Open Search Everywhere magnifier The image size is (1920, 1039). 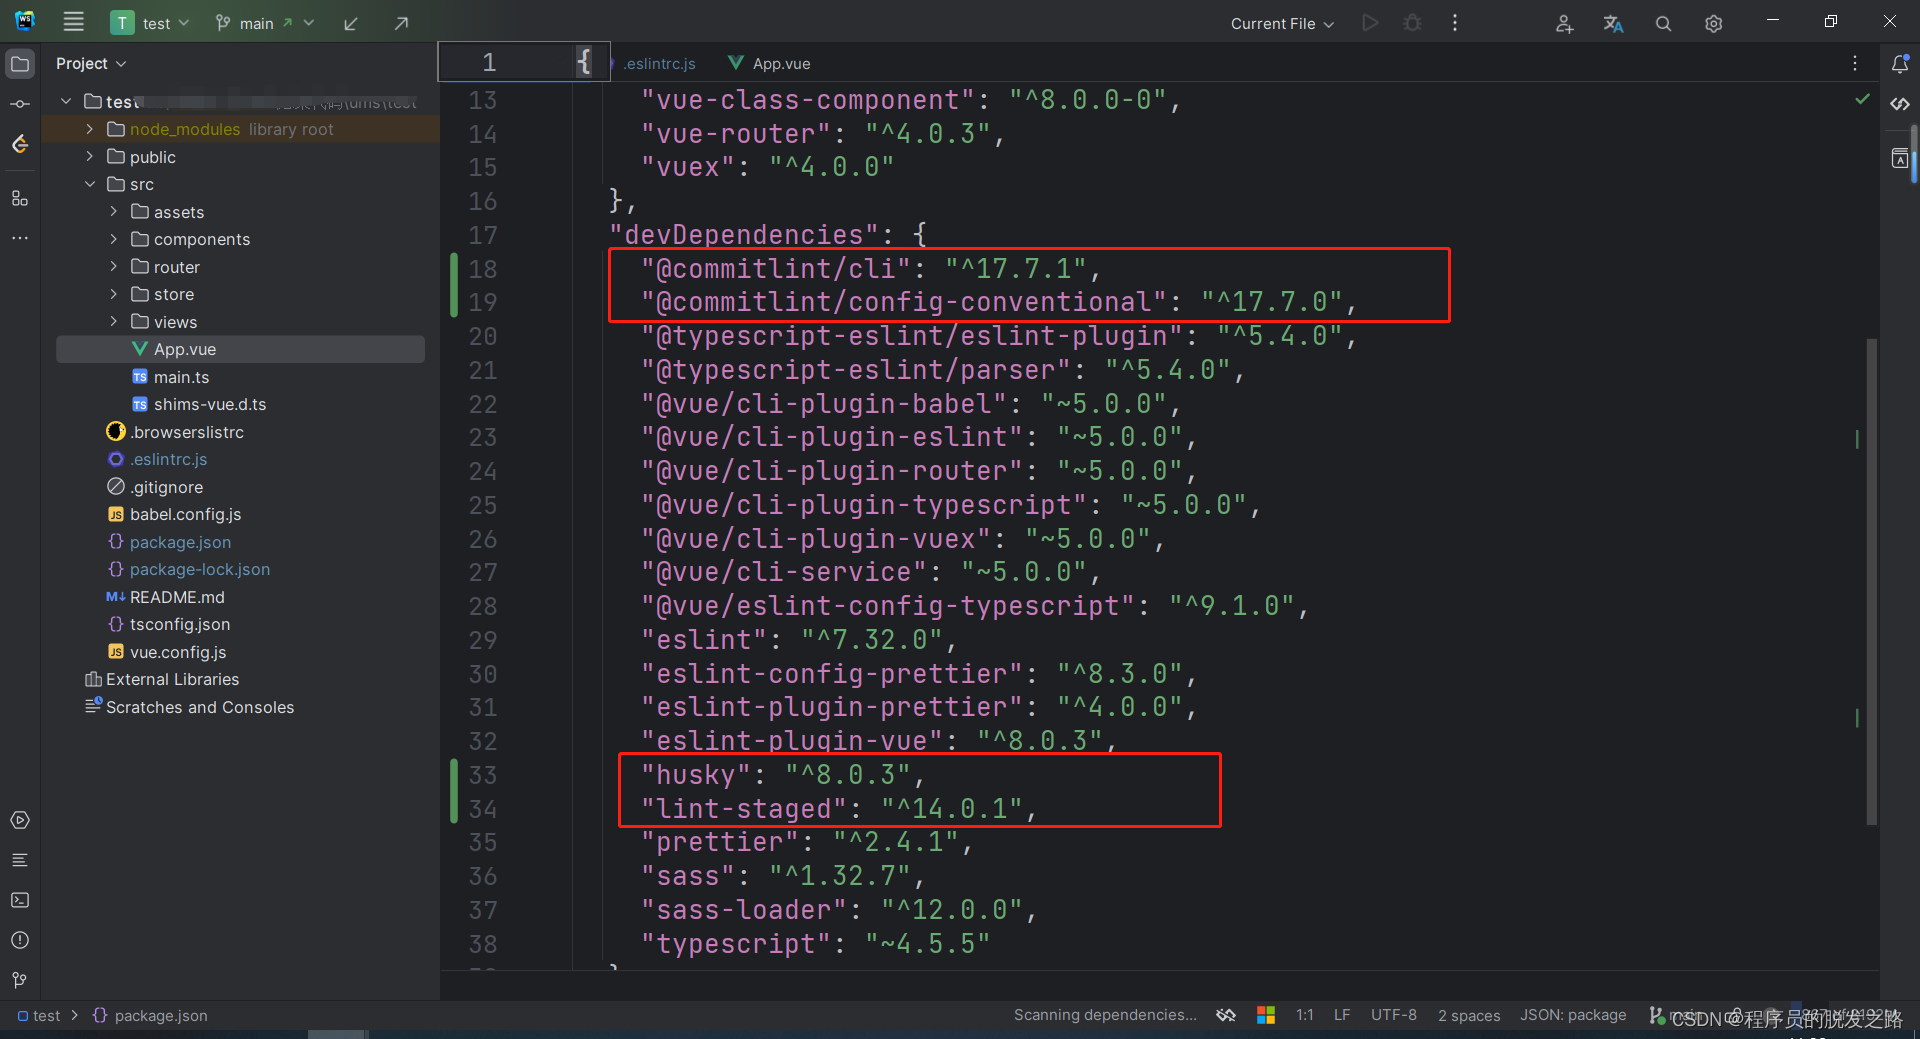coord(1663,23)
